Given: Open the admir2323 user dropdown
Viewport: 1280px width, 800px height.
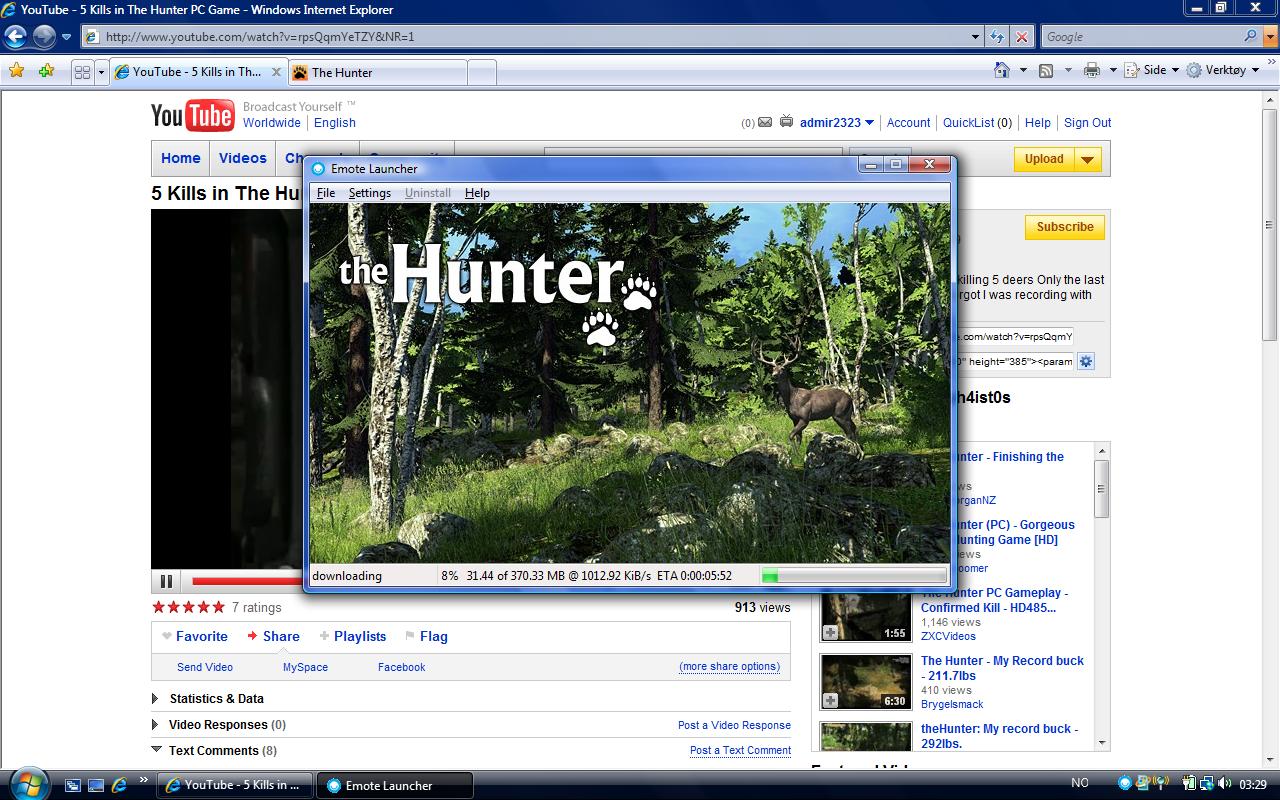Looking at the screenshot, I should (x=837, y=123).
